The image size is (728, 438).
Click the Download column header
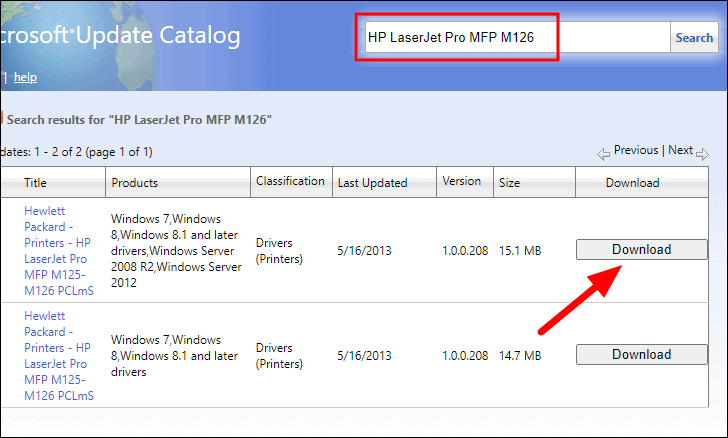click(632, 183)
